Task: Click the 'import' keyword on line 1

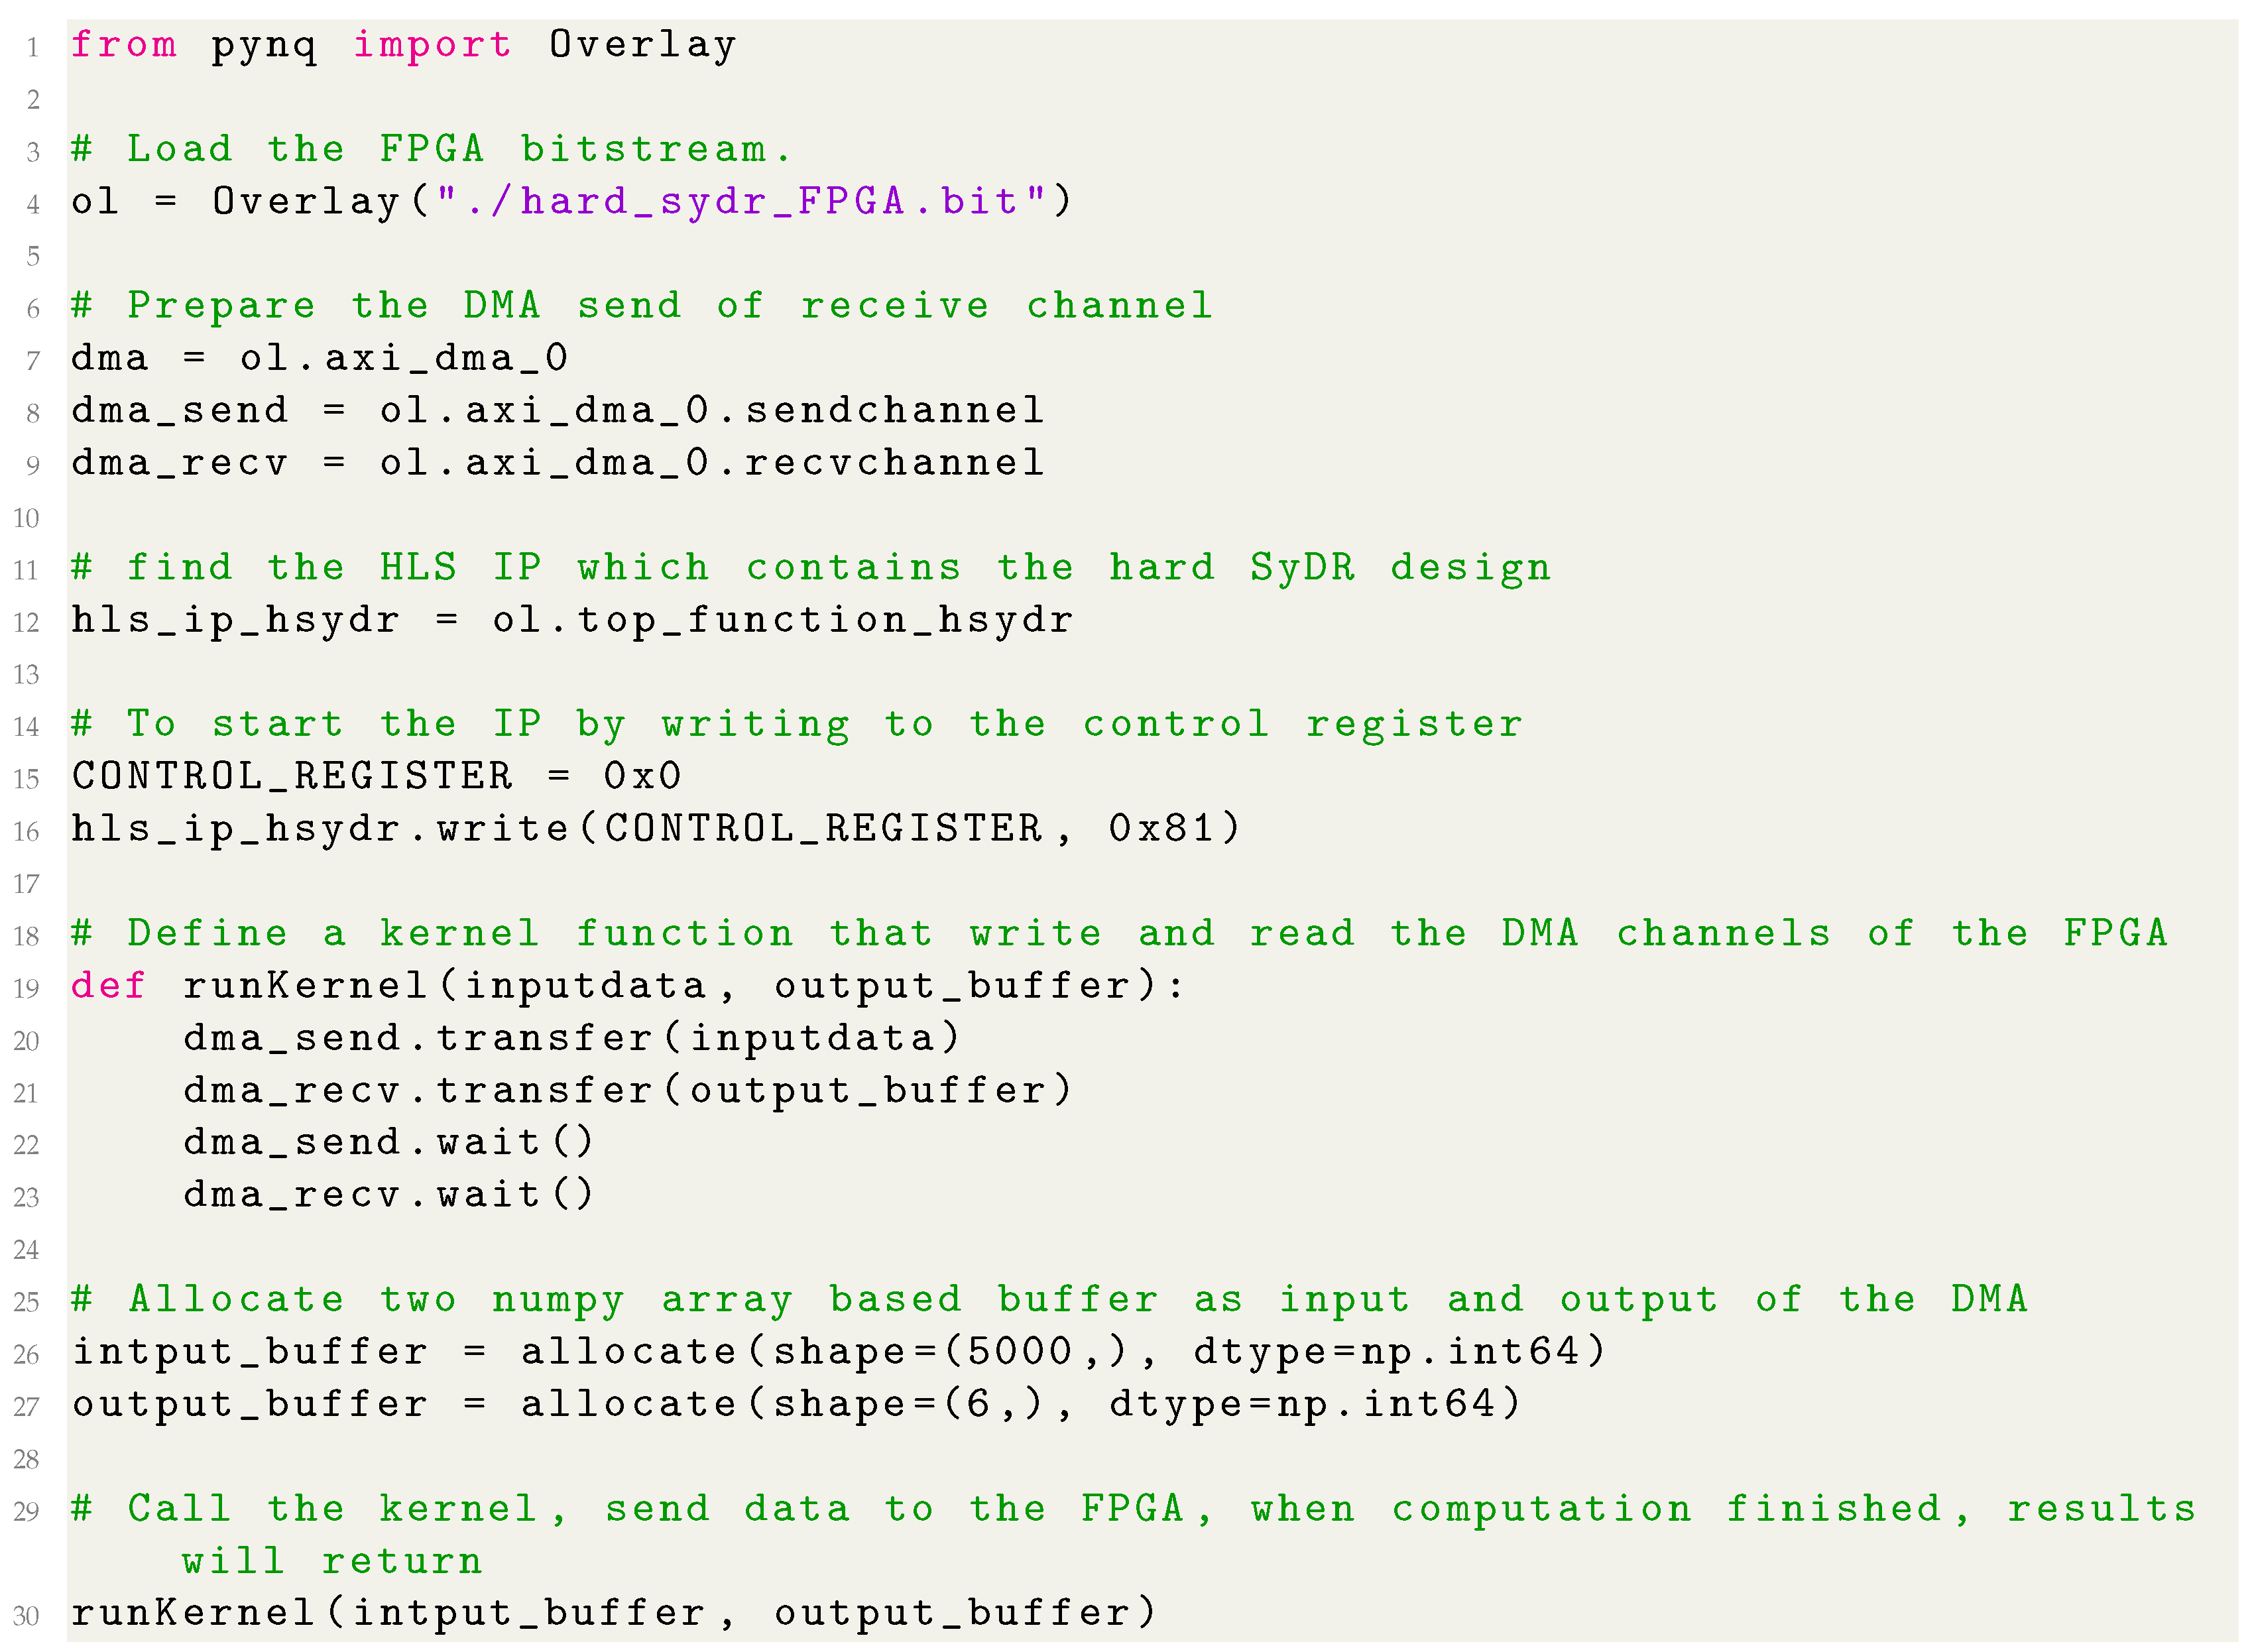Action: (x=432, y=45)
